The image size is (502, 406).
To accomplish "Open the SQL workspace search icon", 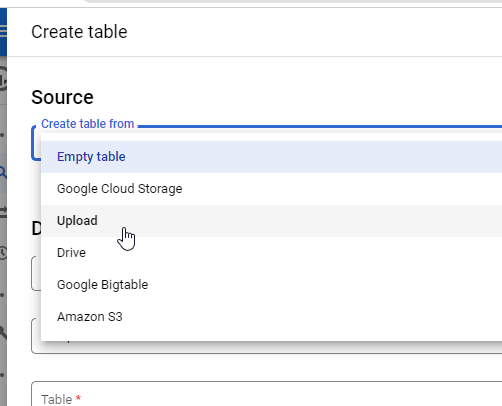I will tap(3, 173).
